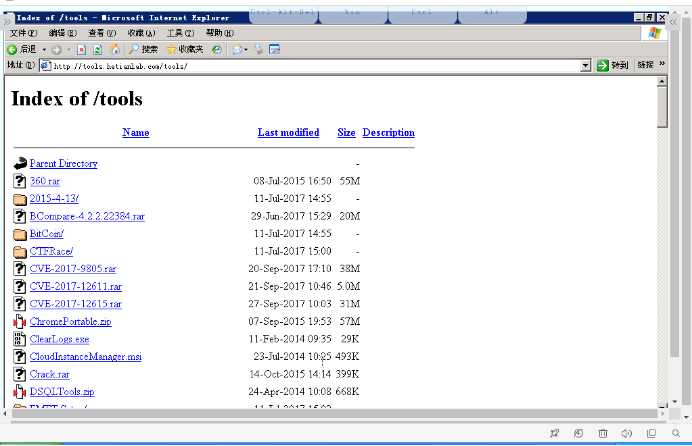The width and height of the screenshot is (692, 446).
Task: Download DSQLTools.zip link
Action: pyautogui.click(x=62, y=392)
